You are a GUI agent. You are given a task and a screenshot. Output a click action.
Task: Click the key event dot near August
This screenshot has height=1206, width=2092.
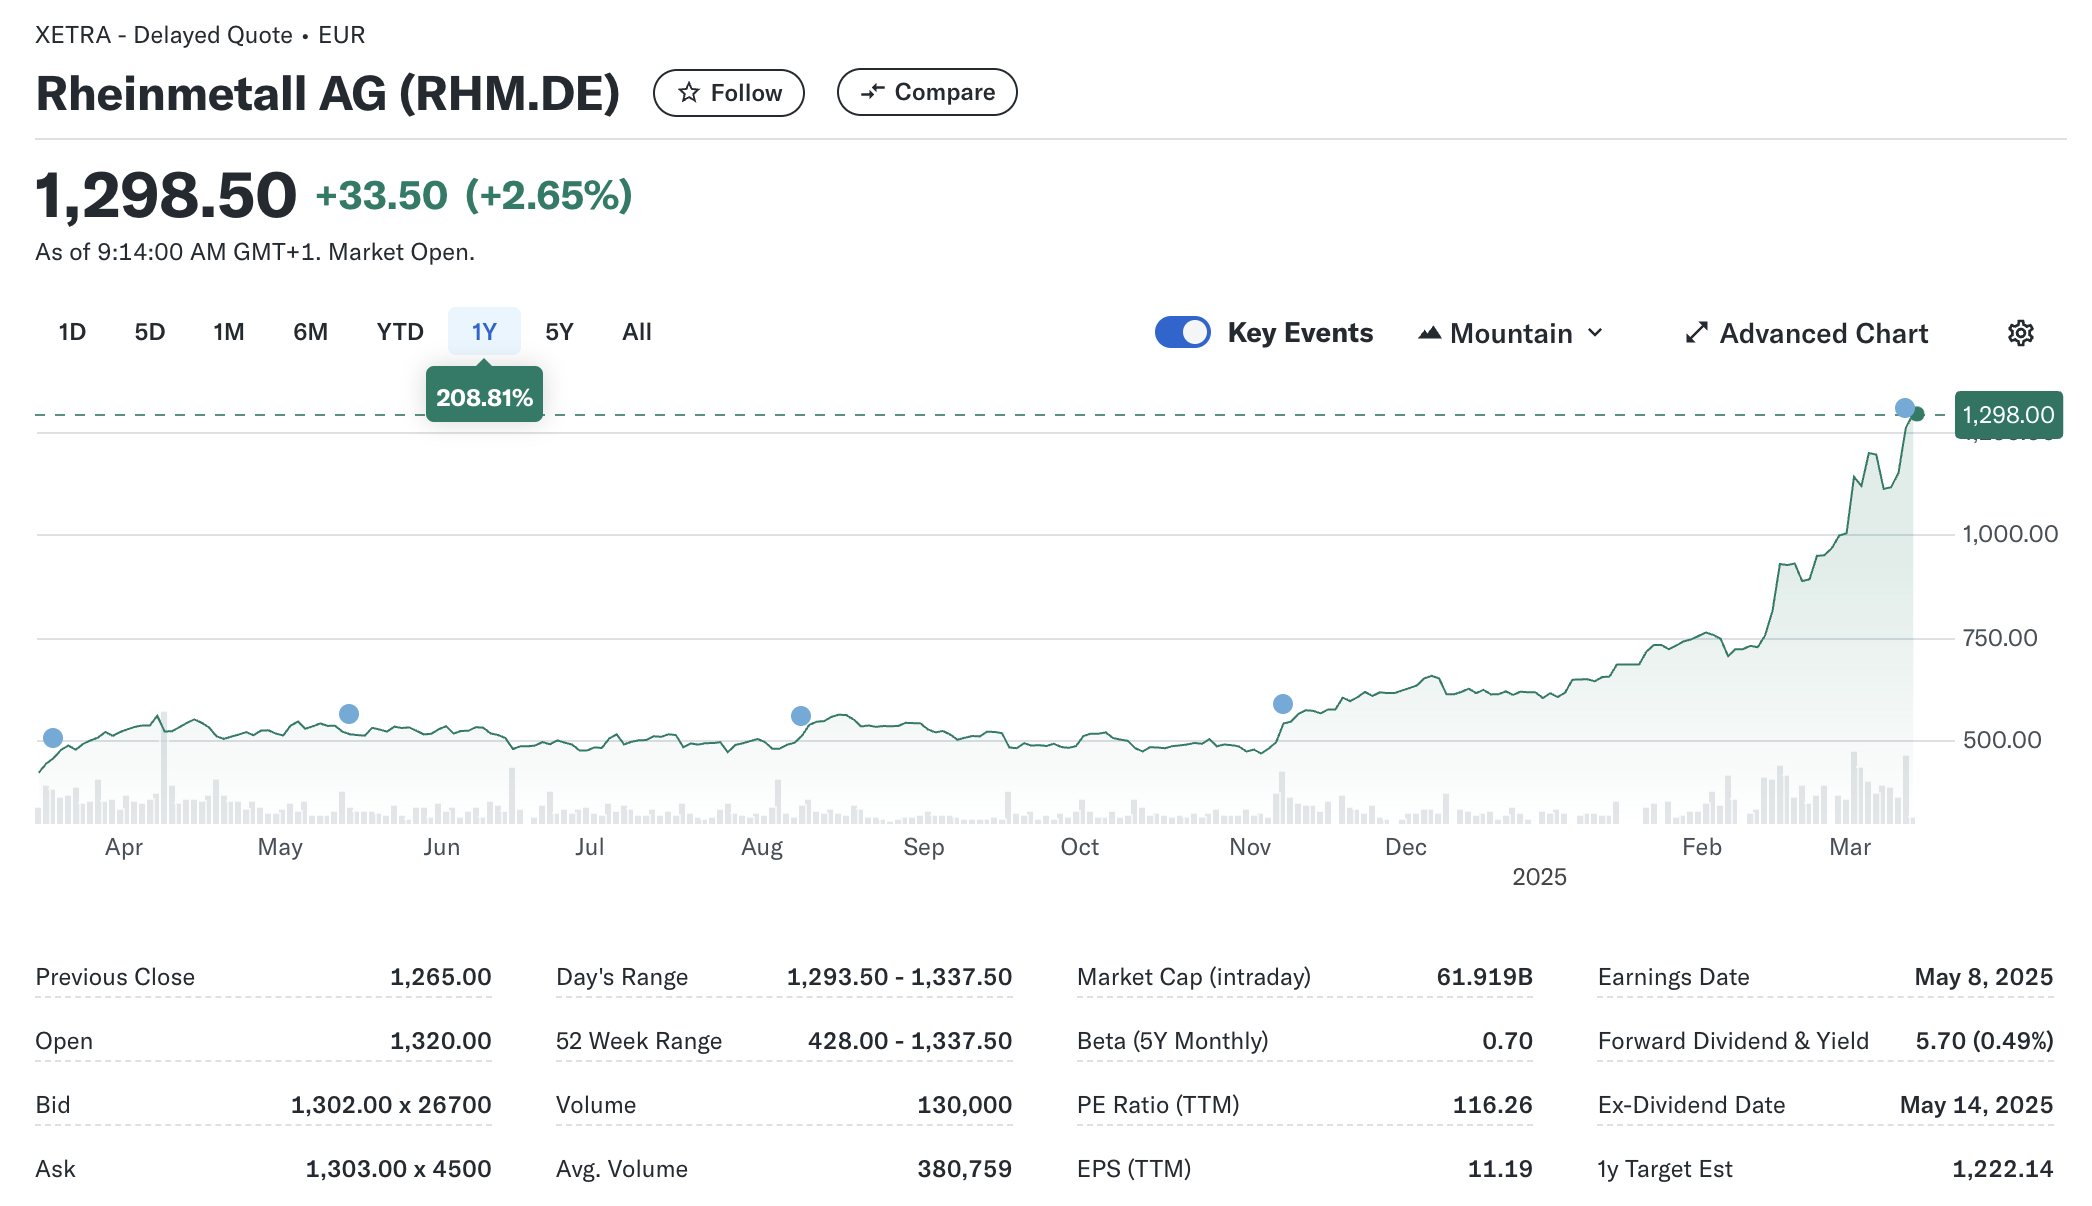coord(800,716)
